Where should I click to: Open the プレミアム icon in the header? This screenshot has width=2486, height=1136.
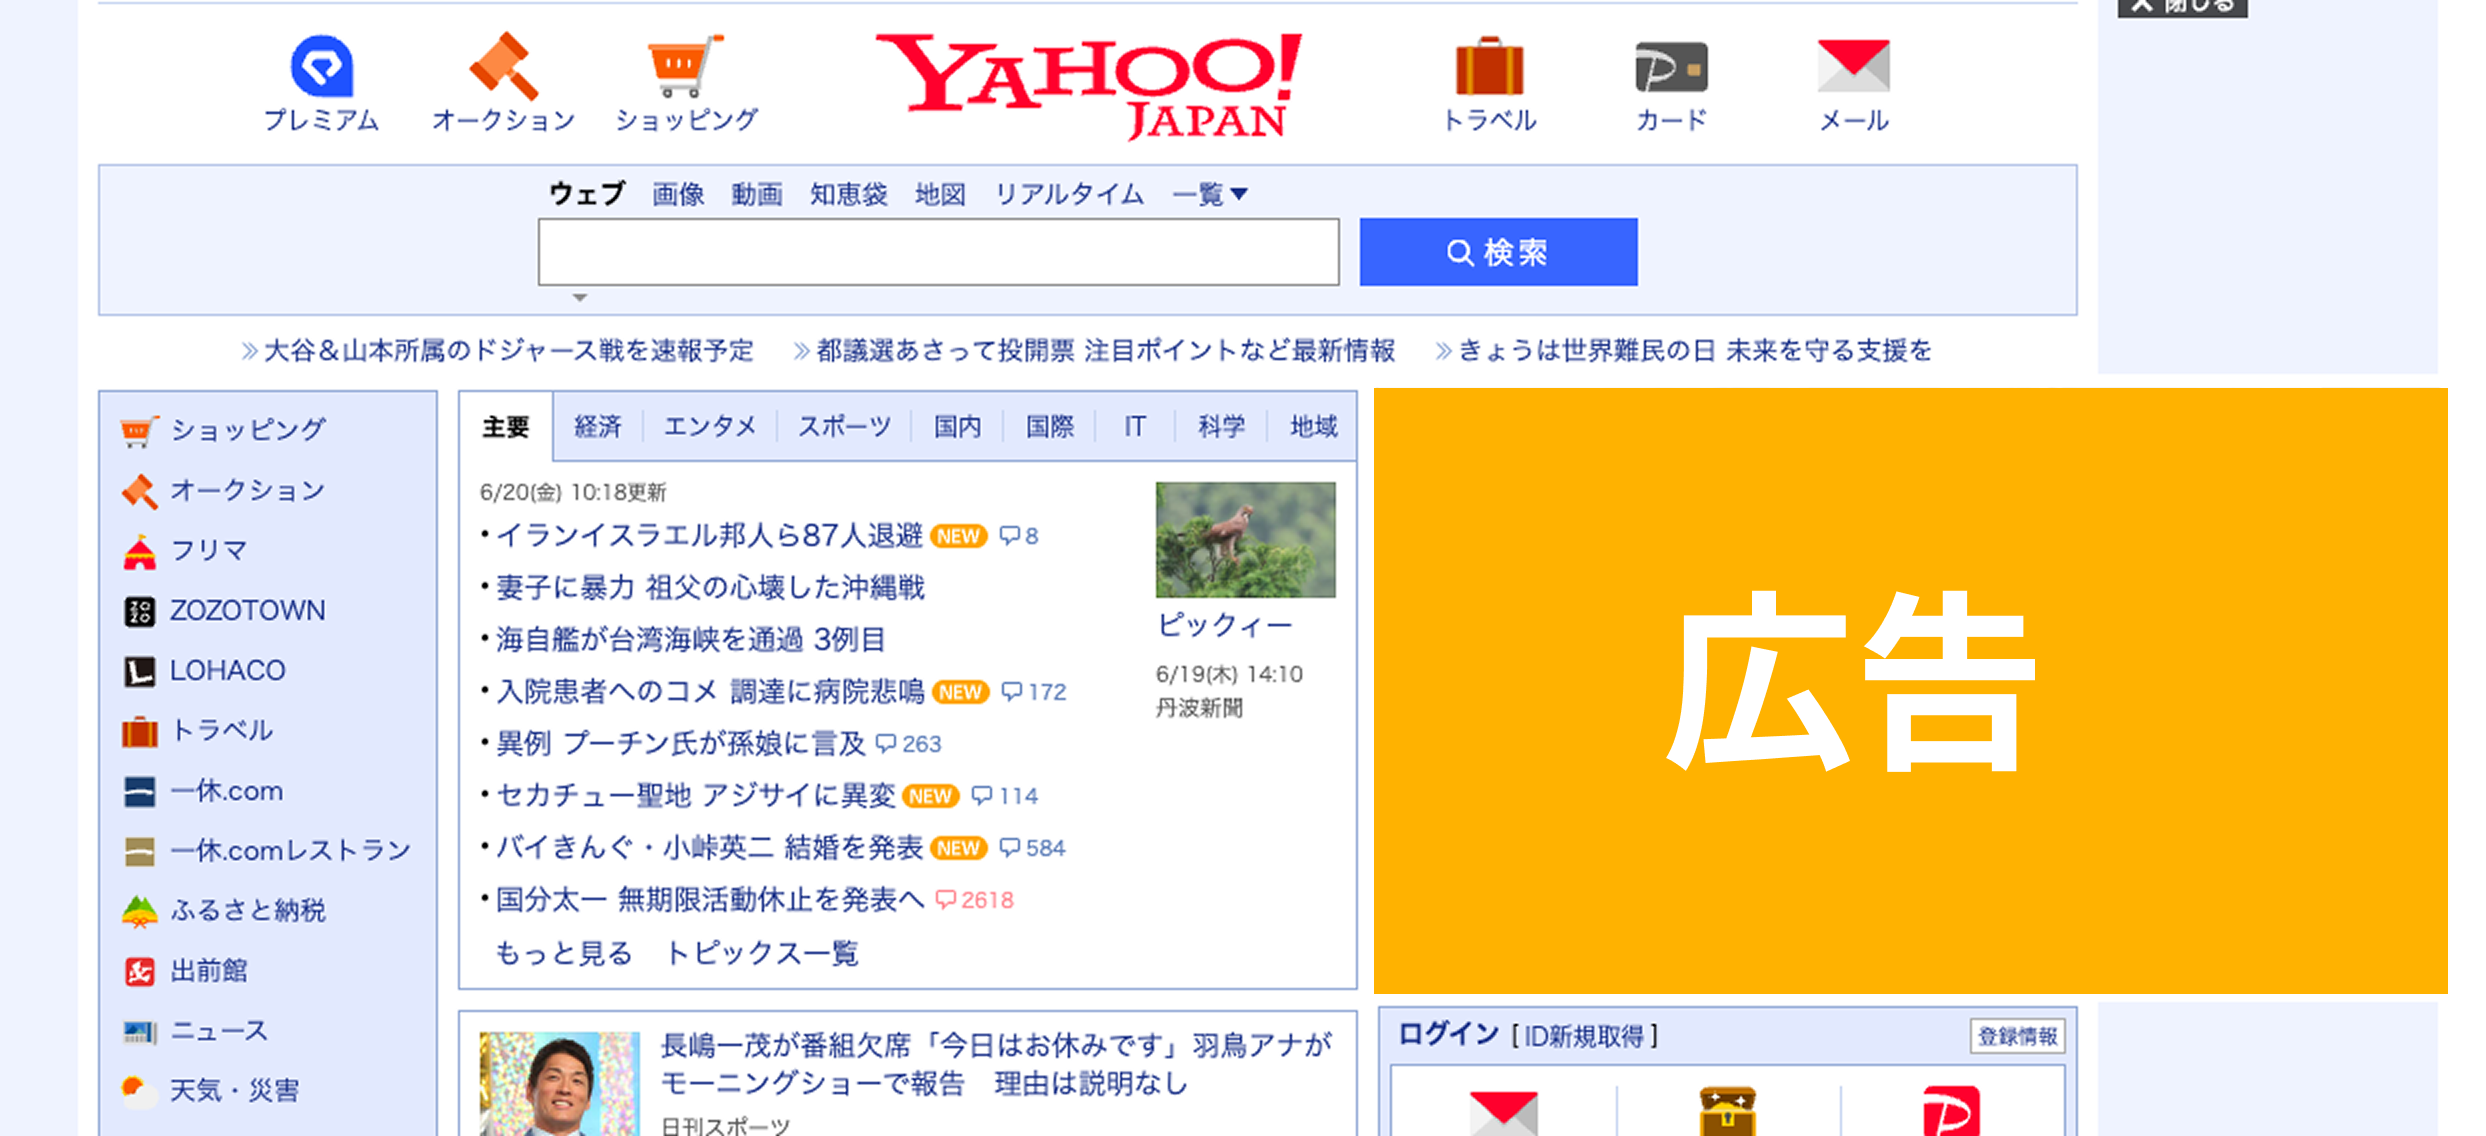322,66
